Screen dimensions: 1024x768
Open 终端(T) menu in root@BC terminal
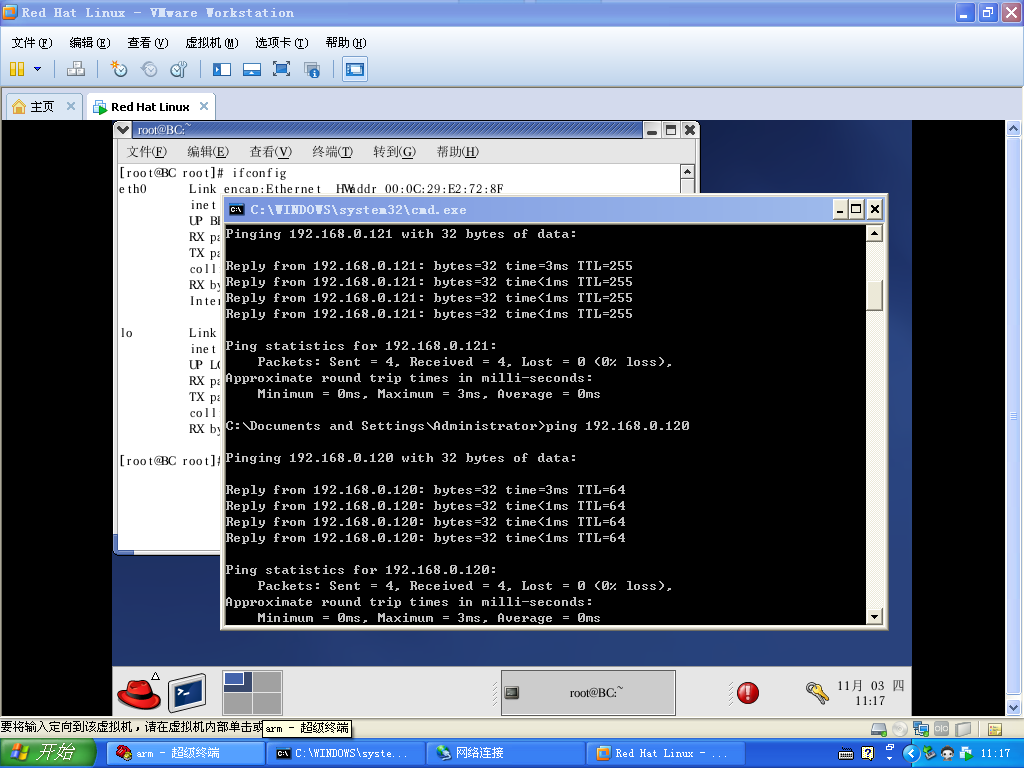(332, 152)
